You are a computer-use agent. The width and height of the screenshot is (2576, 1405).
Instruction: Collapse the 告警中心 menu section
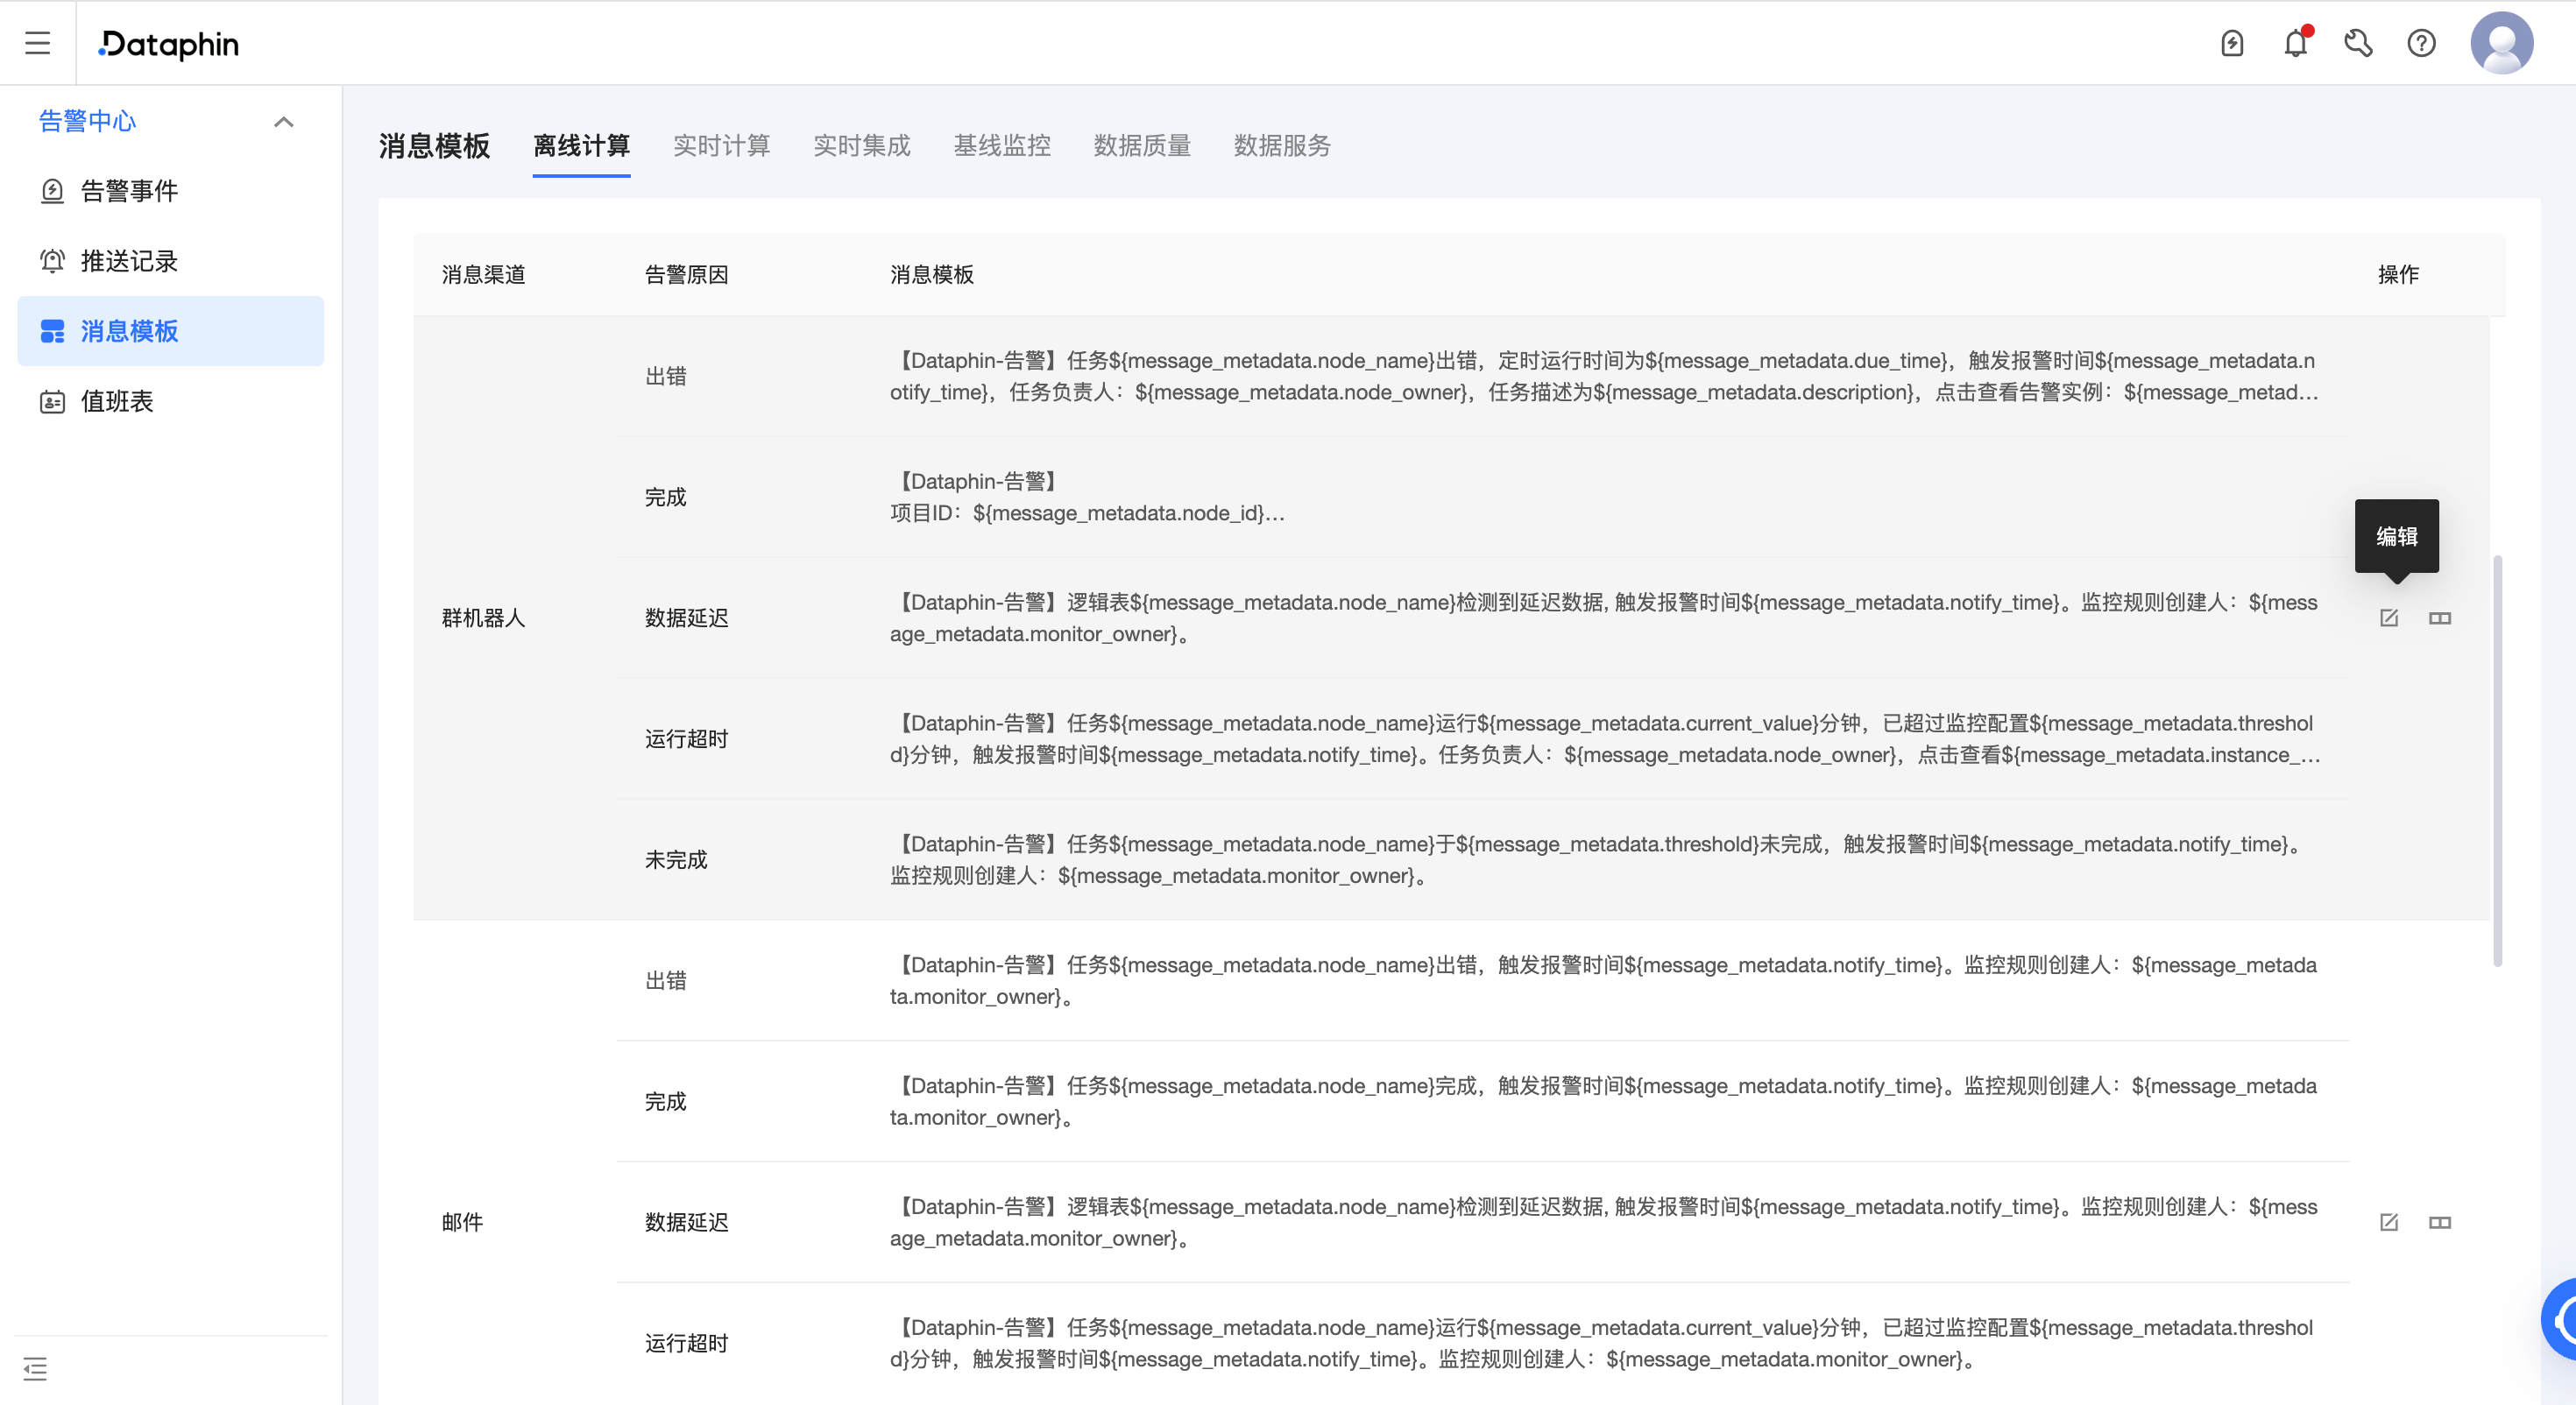(283, 122)
